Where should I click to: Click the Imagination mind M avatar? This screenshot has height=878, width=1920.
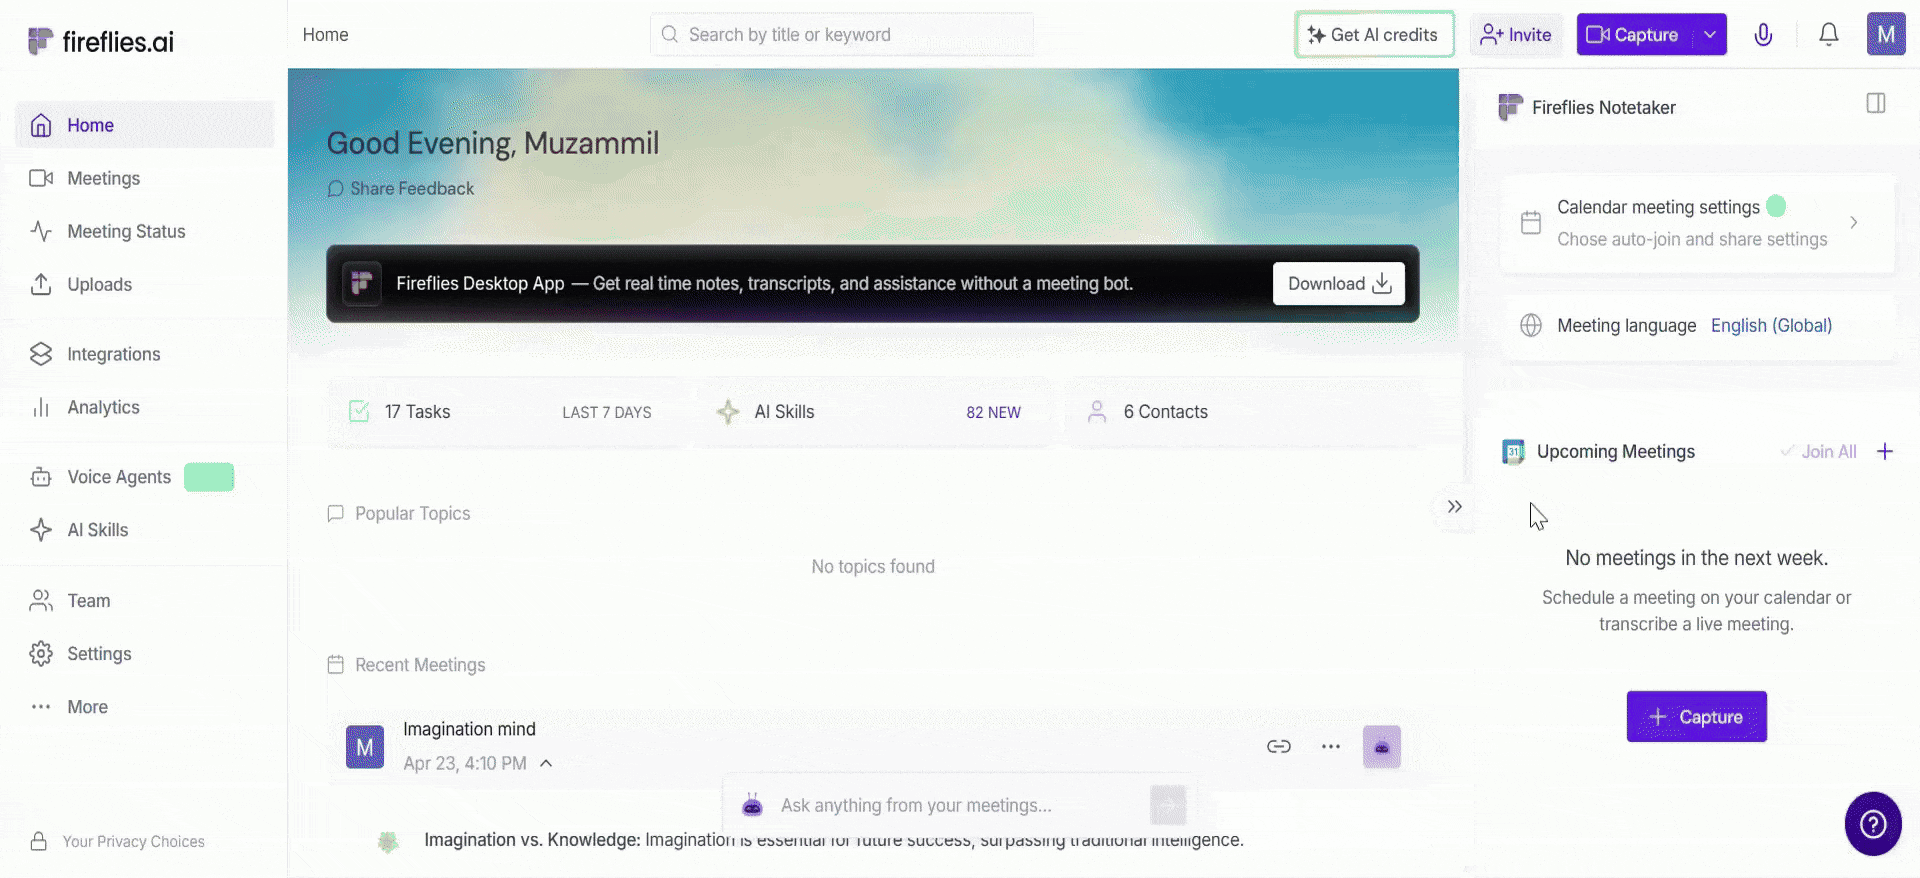[365, 747]
